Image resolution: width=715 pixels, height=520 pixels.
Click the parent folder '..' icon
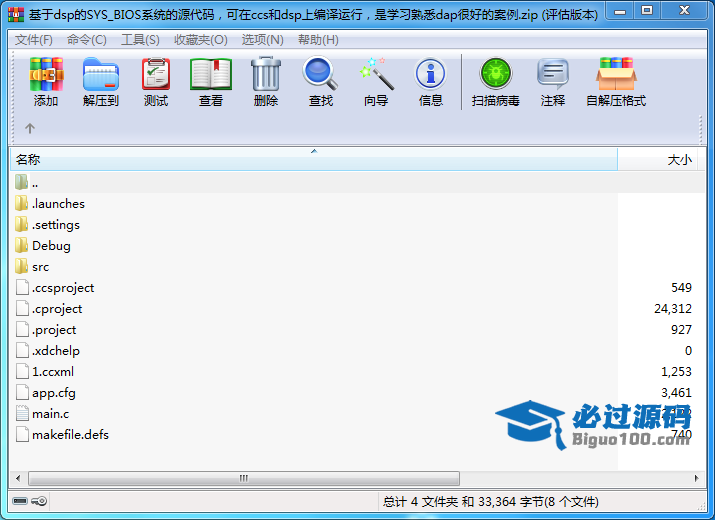(21, 182)
